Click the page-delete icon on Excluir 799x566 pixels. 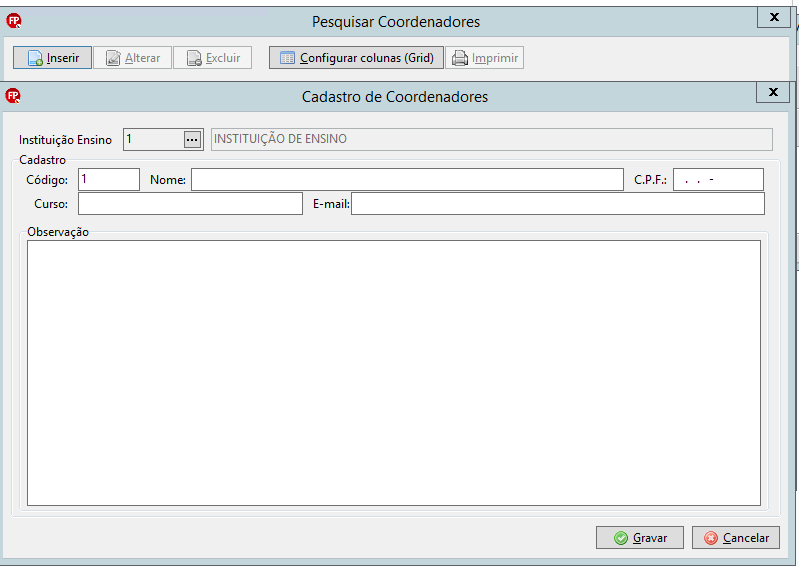[x=194, y=58]
